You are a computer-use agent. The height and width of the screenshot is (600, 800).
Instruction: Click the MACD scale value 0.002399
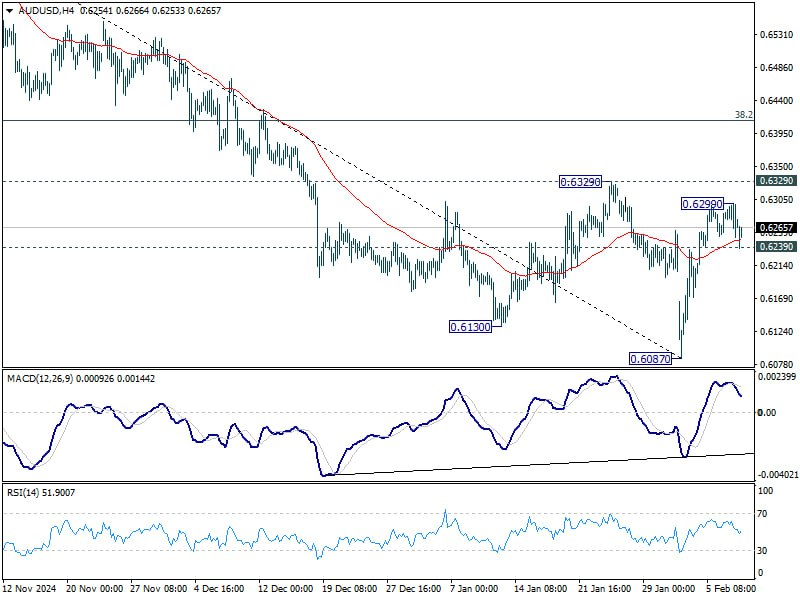click(x=778, y=377)
